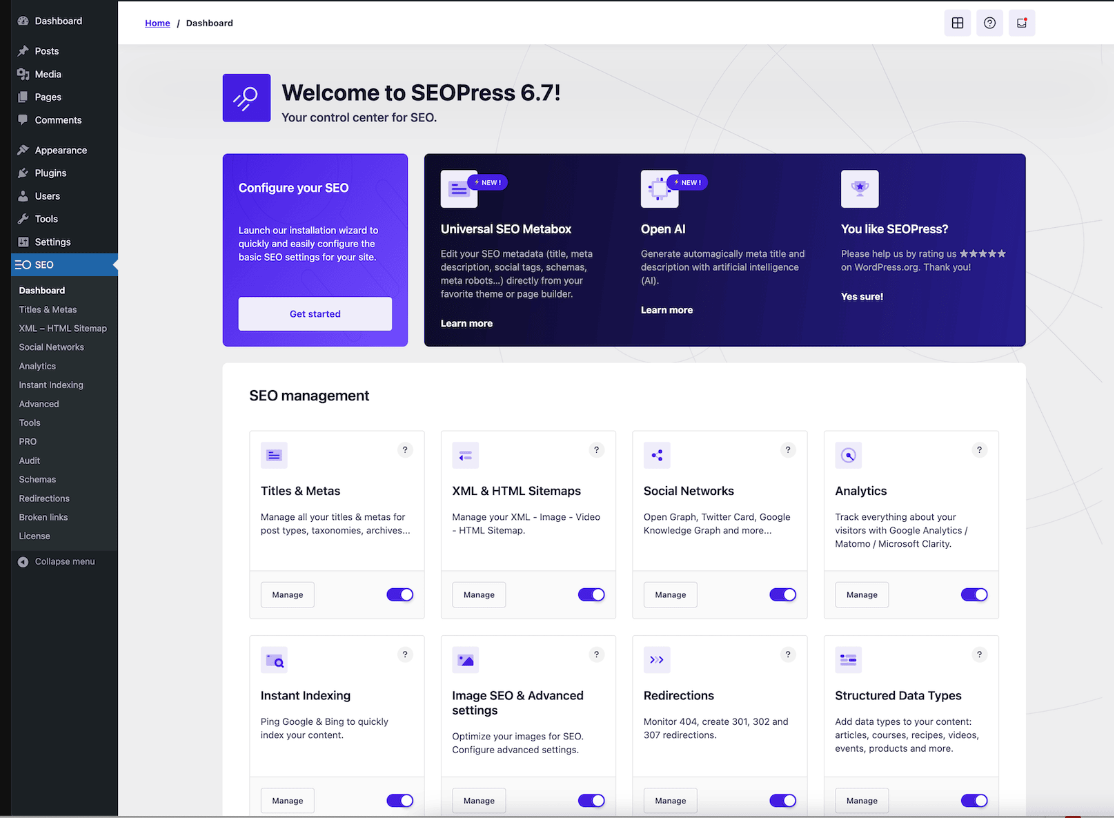Click the Instant Indexing magnifier icon
This screenshot has width=1114, height=818.
[x=274, y=660]
